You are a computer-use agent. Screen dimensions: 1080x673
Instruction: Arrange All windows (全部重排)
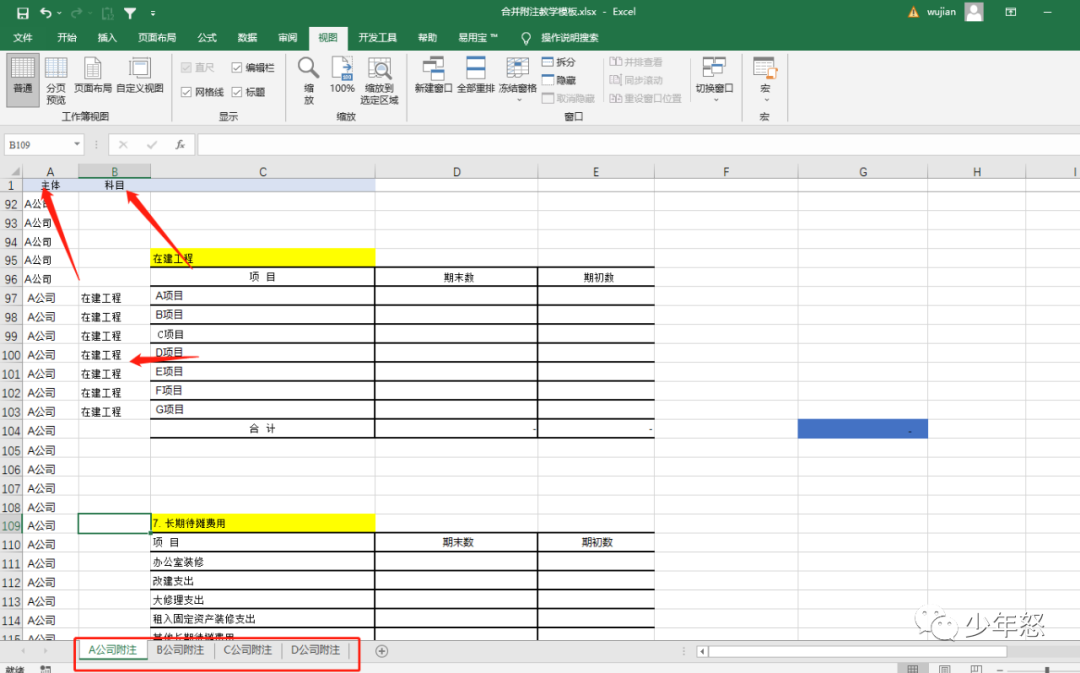pos(476,76)
